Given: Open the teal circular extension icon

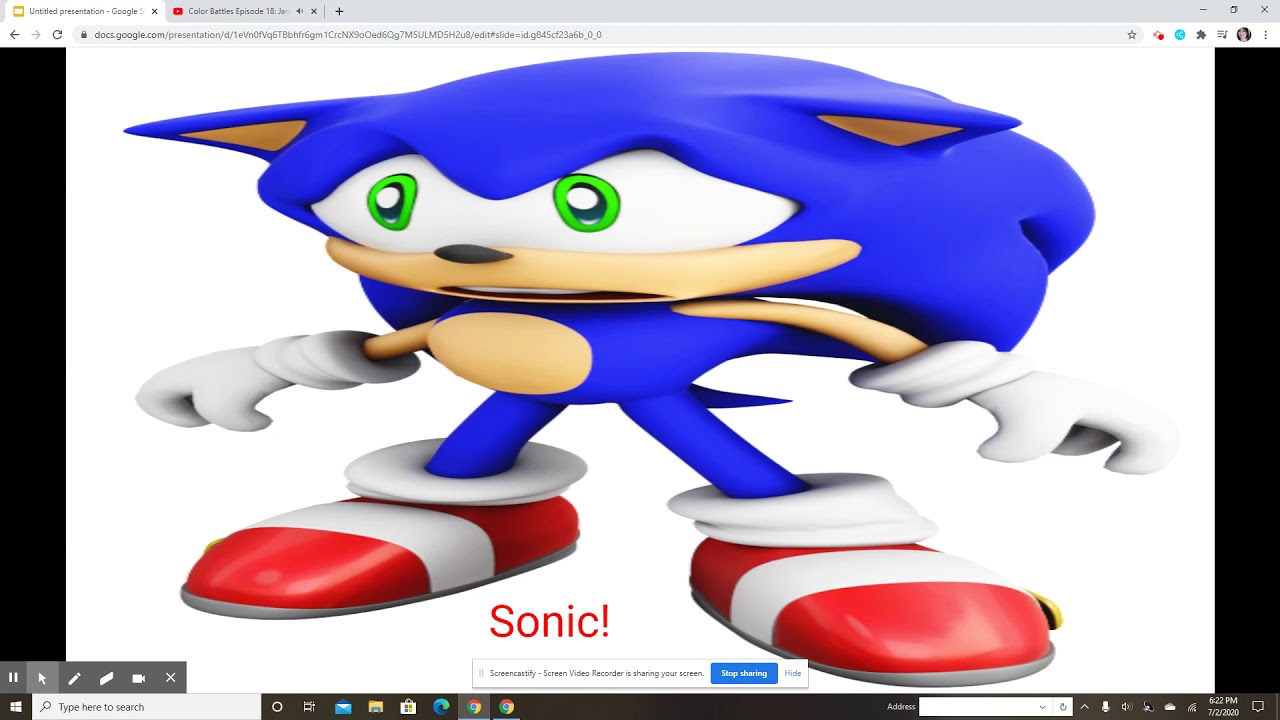Looking at the screenshot, I should pos(1180,35).
